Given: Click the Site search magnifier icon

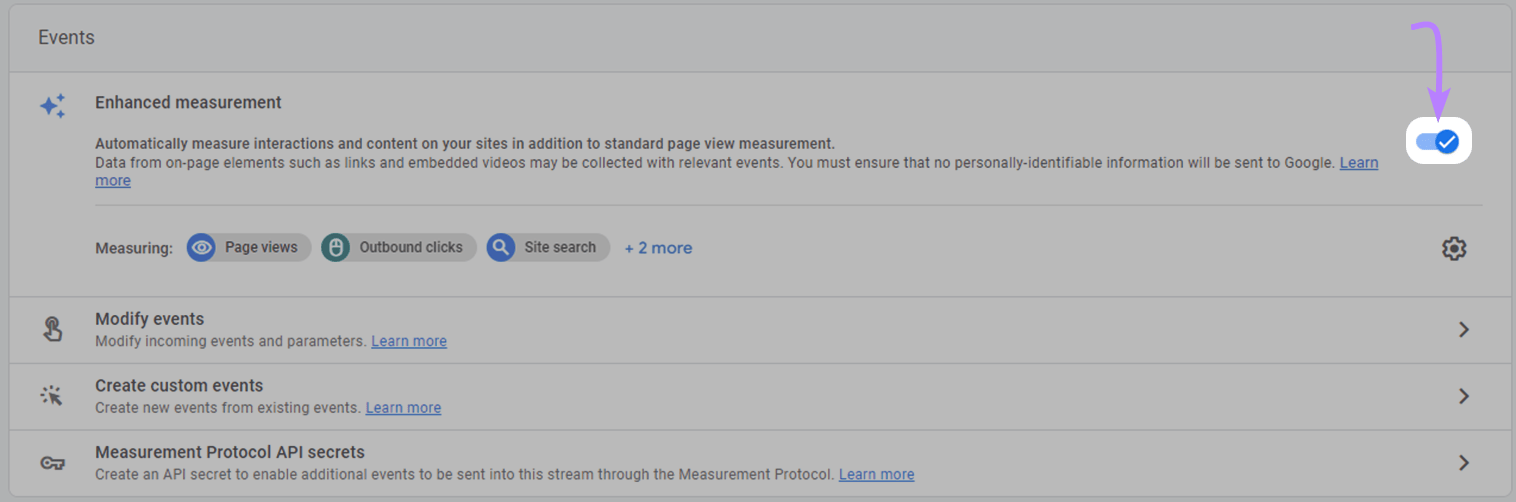Looking at the screenshot, I should click(501, 248).
